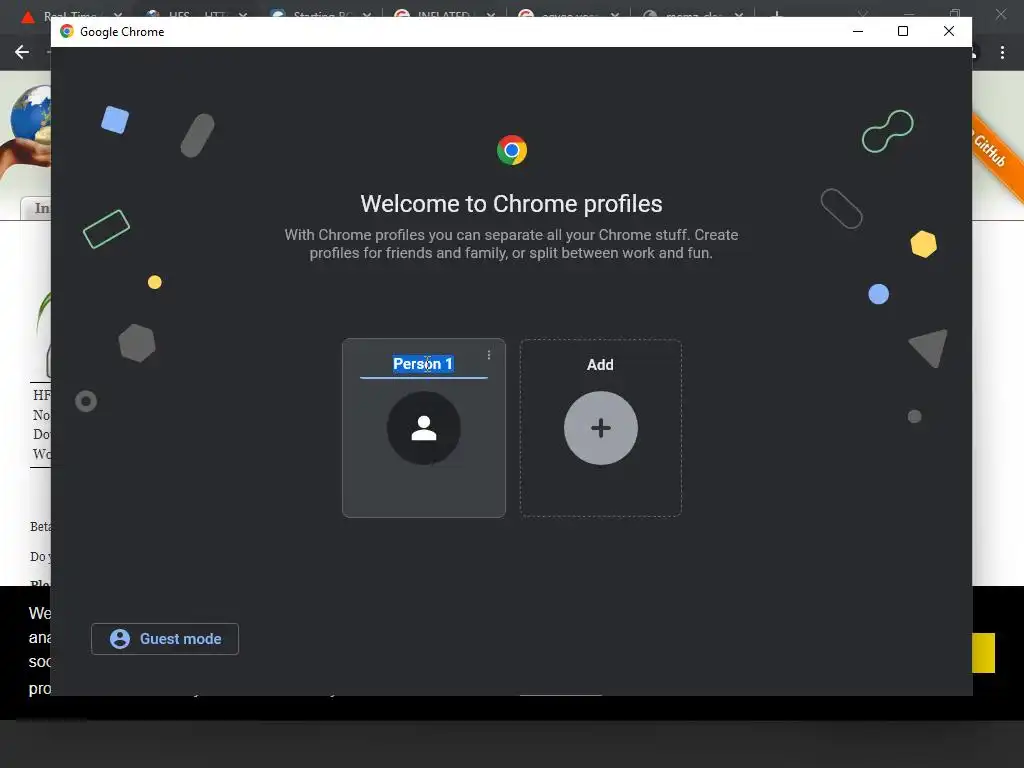Switch to the Starting tab in the background browser

320,14
